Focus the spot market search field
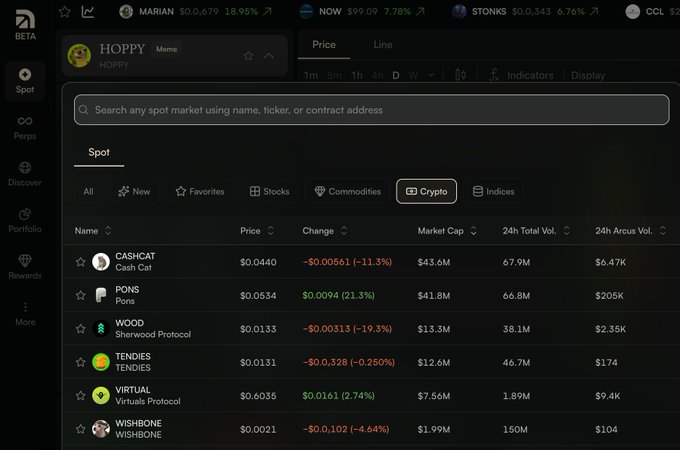 click(x=372, y=110)
